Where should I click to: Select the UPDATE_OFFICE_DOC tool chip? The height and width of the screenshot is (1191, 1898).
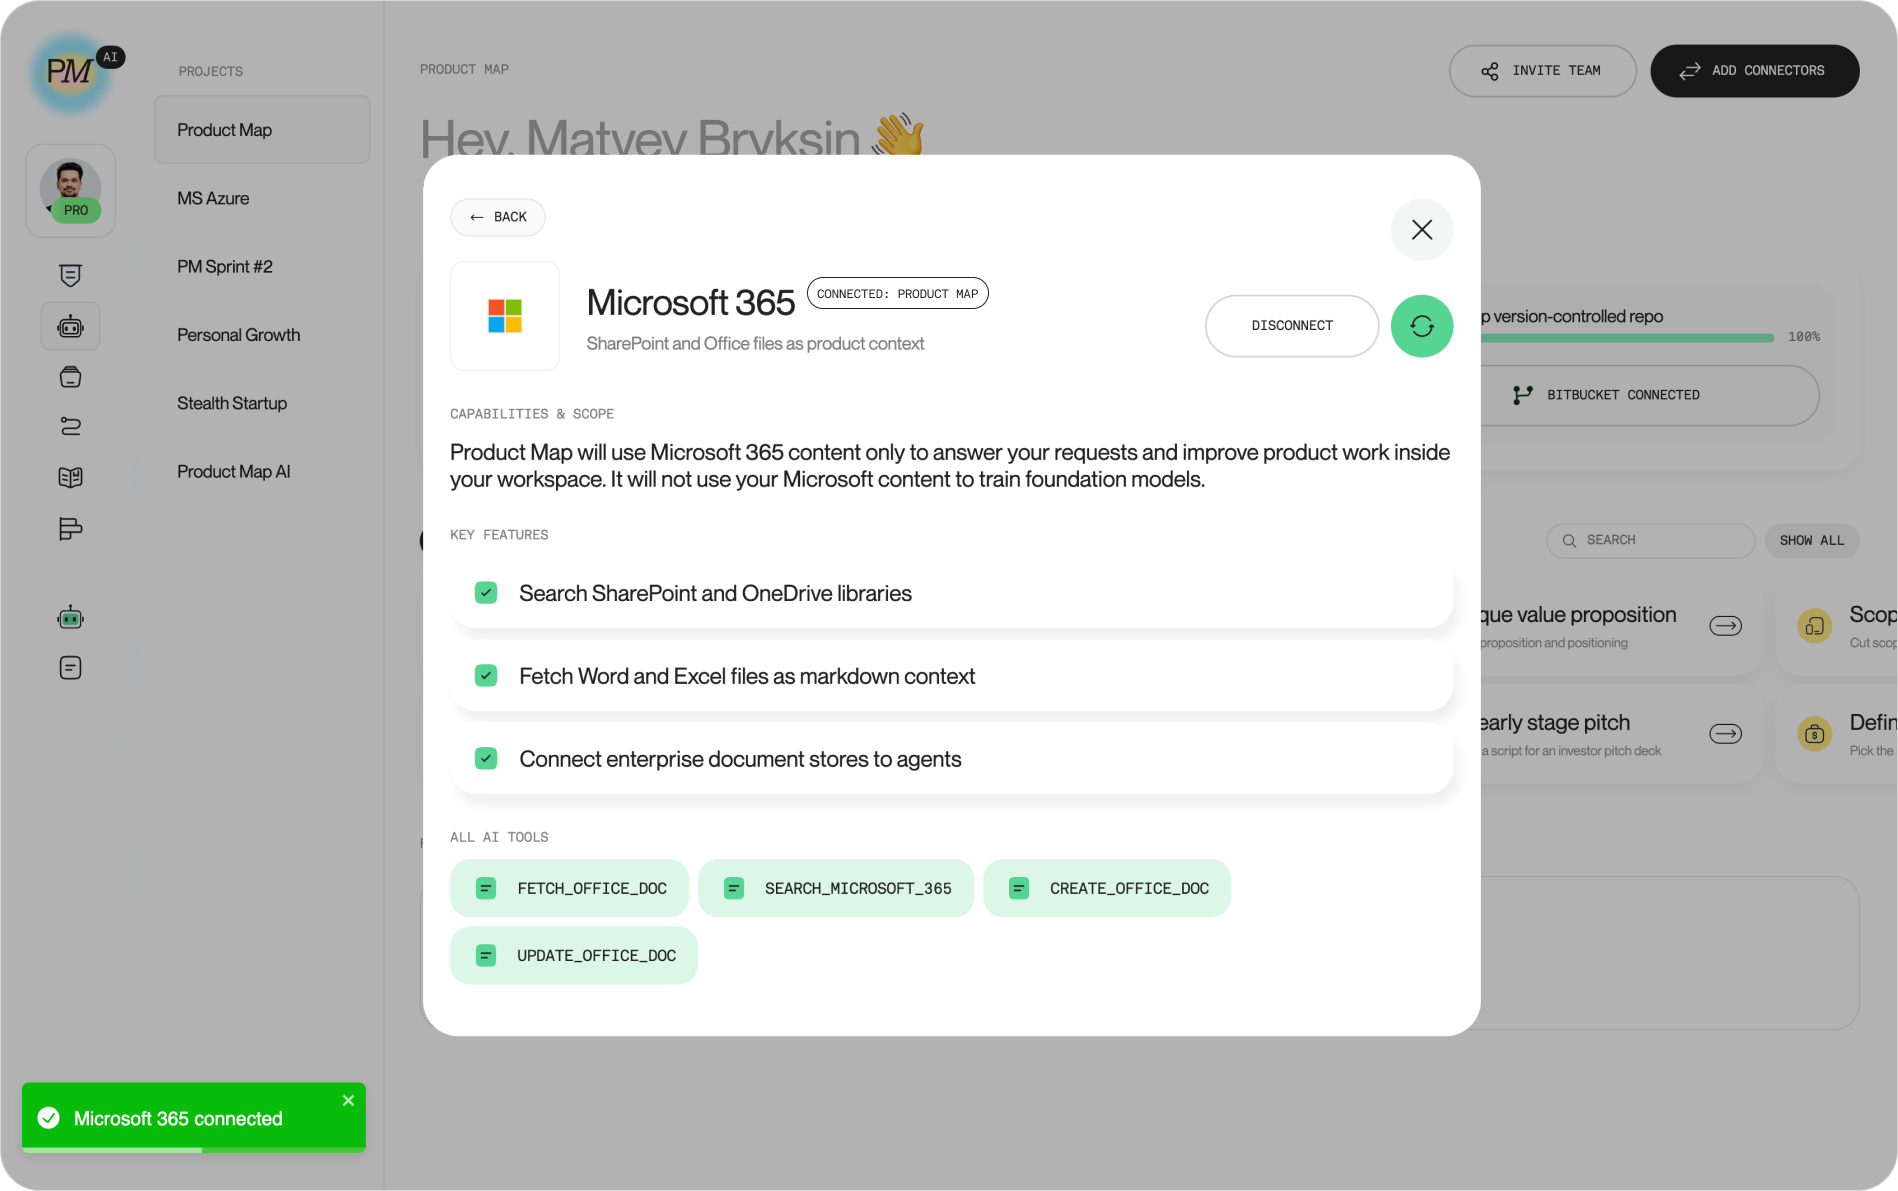coord(574,956)
